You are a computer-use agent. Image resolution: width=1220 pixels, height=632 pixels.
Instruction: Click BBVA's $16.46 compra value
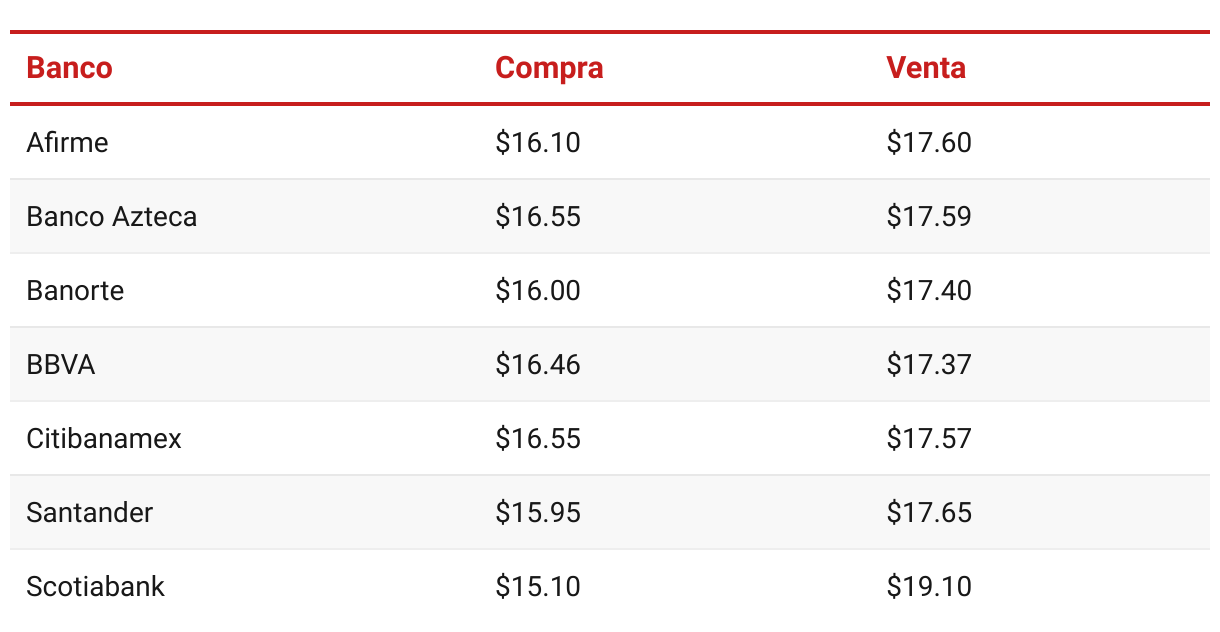click(538, 364)
